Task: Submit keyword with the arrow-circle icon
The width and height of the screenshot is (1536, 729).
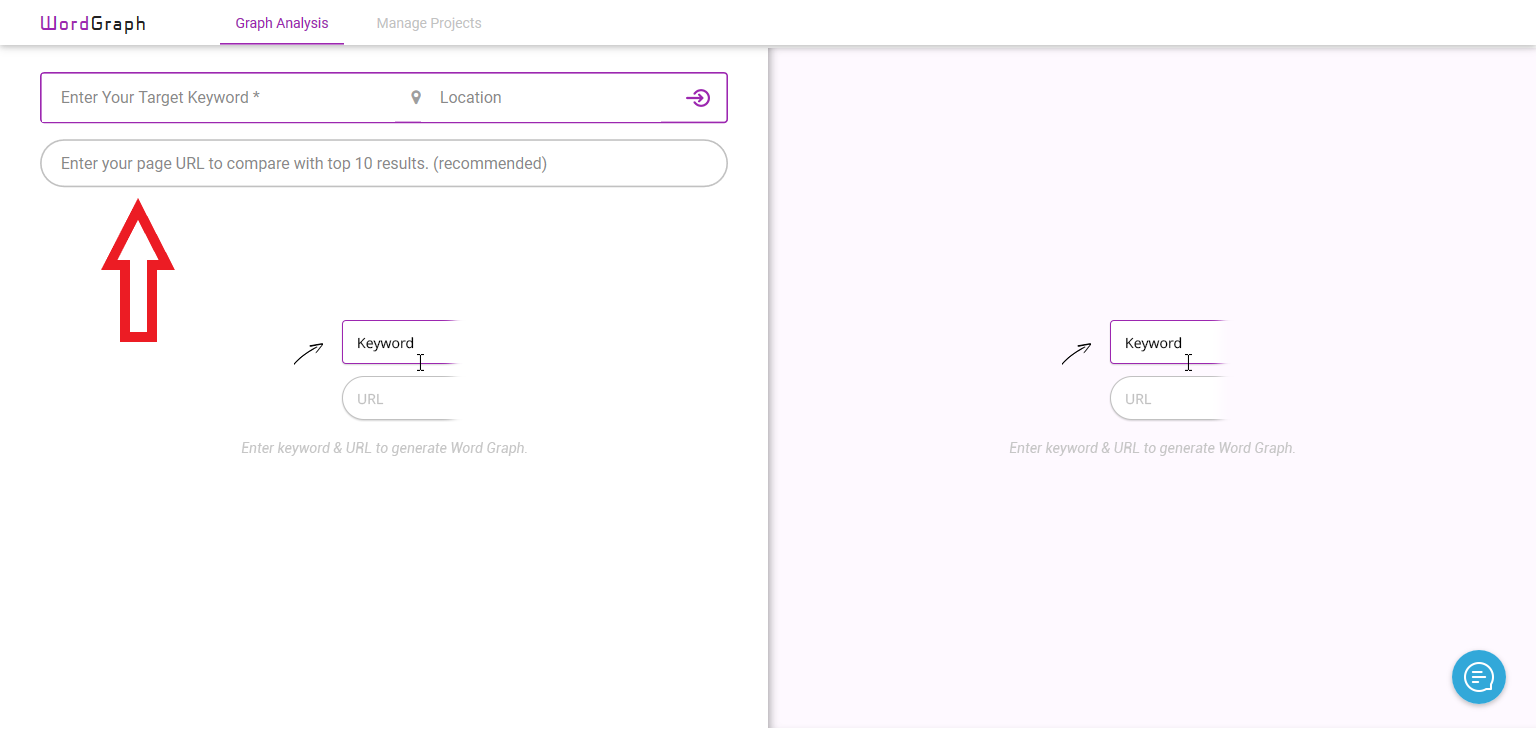Action: coord(698,98)
